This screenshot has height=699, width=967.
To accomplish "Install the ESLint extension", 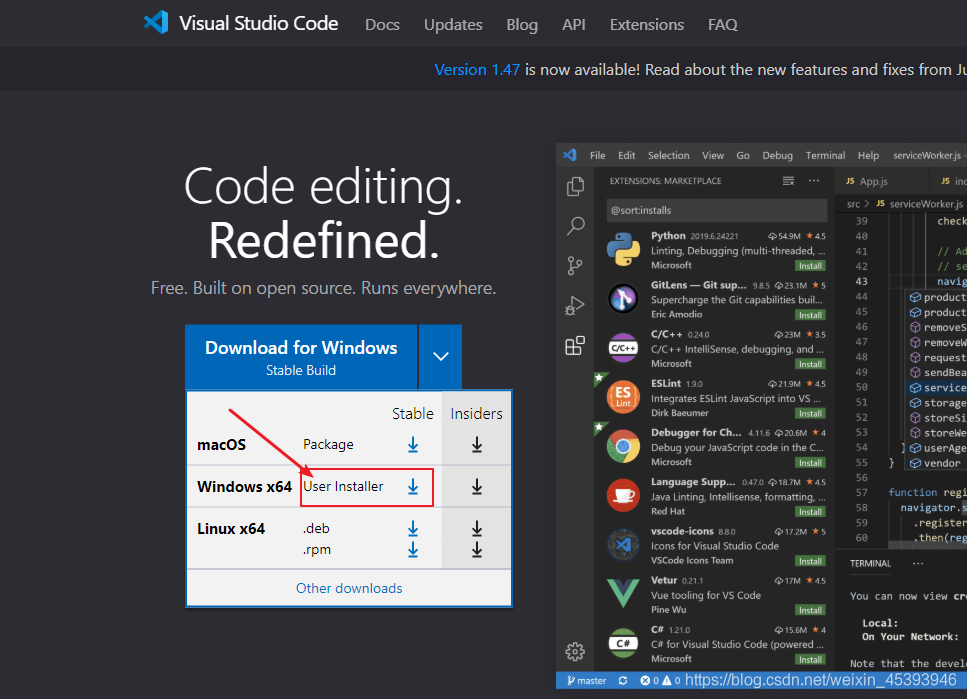I will pyautogui.click(x=810, y=414).
